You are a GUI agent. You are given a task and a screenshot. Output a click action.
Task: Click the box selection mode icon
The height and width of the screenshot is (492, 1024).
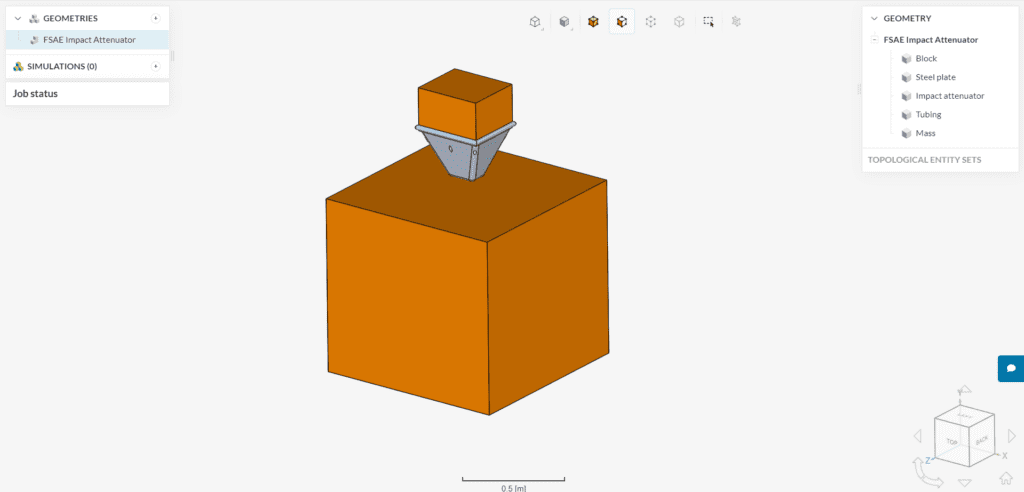pos(708,21)
